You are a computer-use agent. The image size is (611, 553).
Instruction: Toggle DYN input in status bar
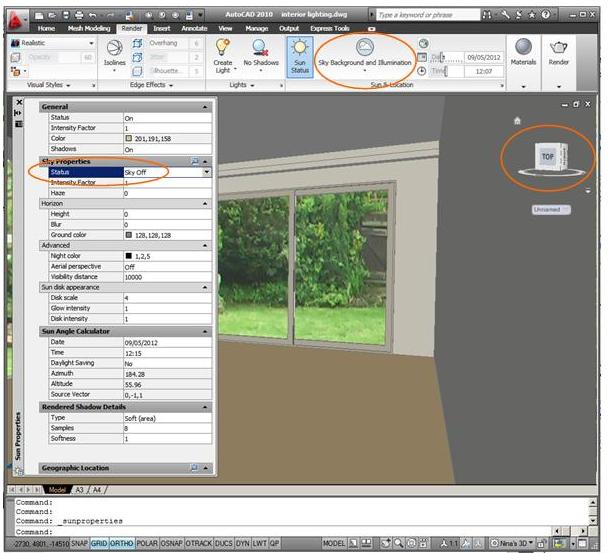pos(243,543)
